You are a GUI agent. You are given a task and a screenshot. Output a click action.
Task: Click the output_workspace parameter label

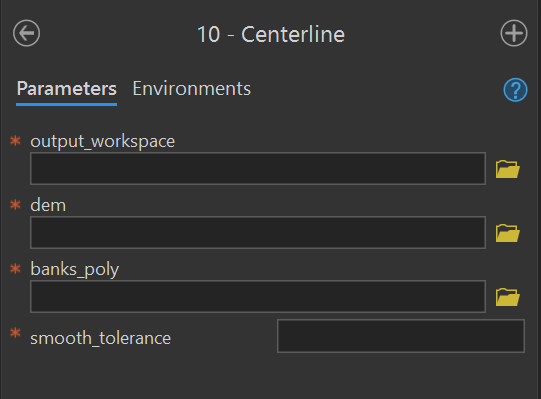tap(102, 142)
